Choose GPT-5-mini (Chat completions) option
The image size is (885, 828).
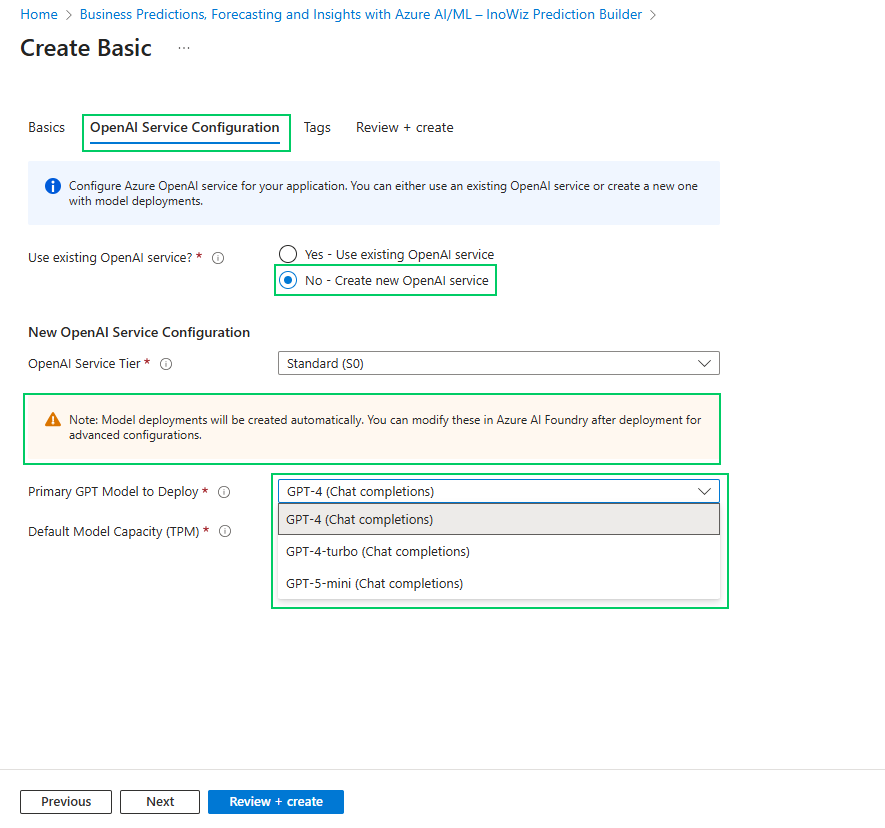(374, 584)
